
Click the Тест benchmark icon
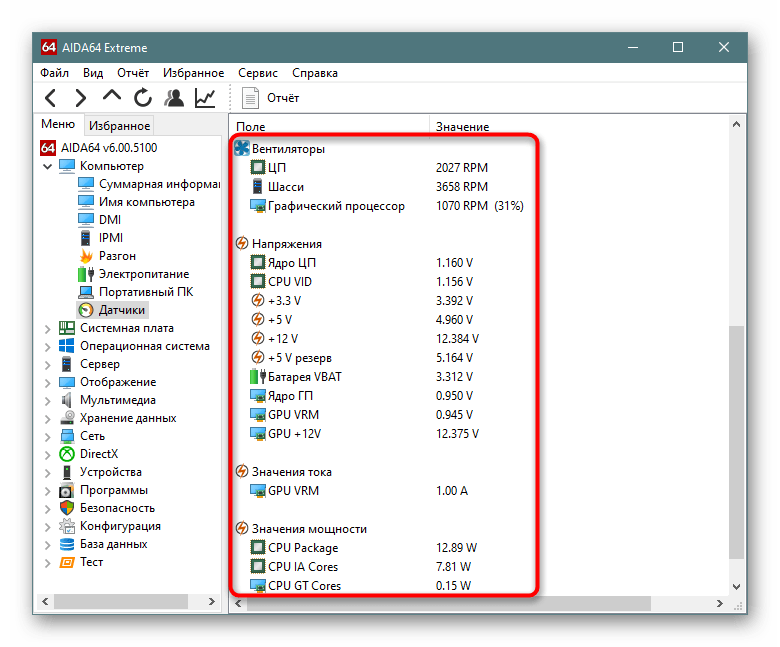point(67,562)
